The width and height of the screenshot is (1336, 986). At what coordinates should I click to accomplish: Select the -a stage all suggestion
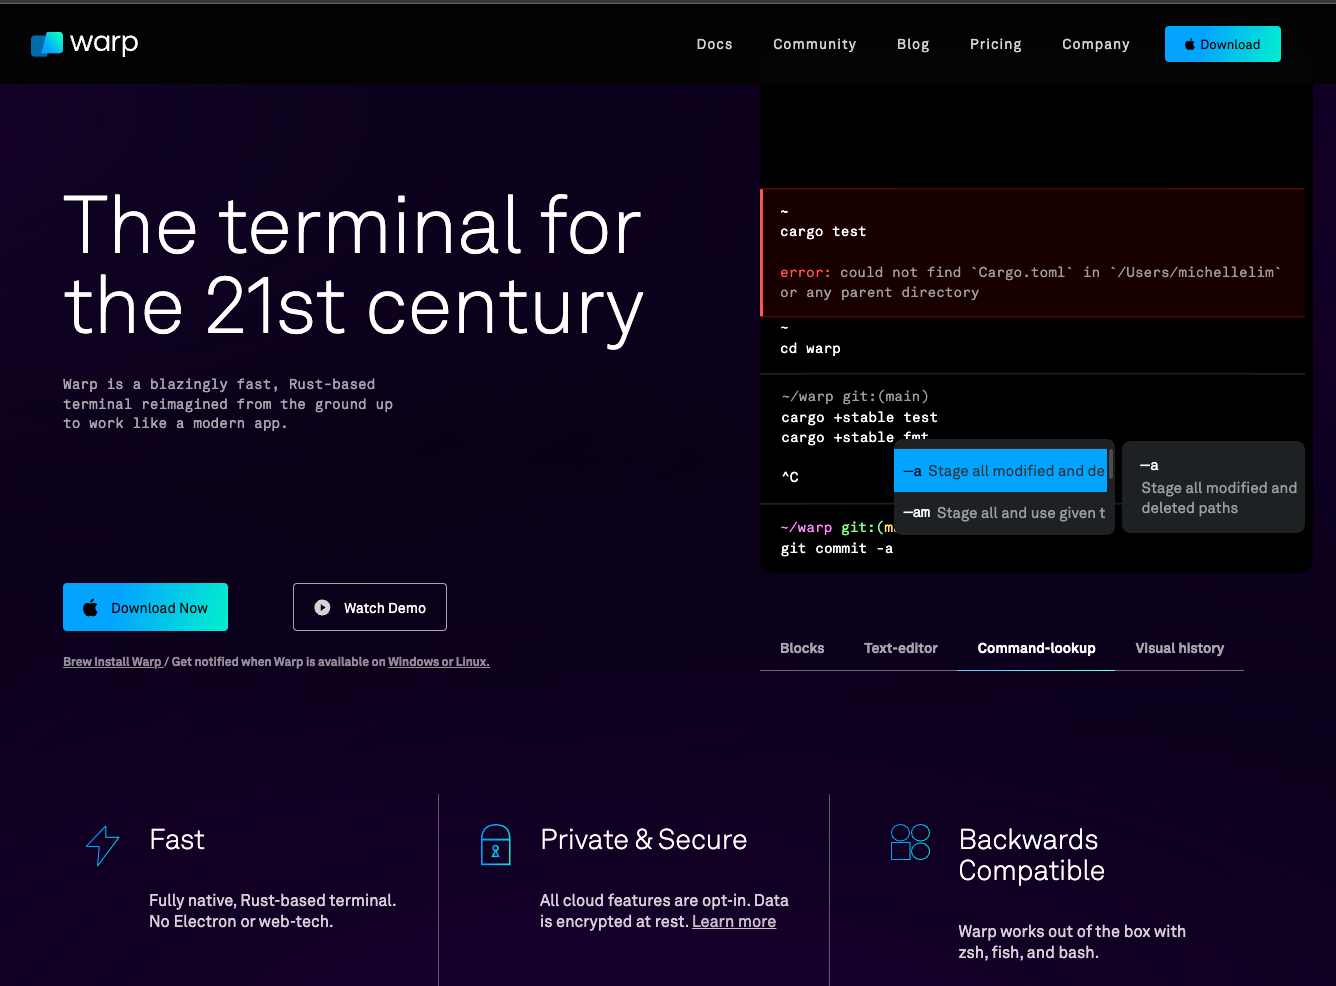point(1000,471)
